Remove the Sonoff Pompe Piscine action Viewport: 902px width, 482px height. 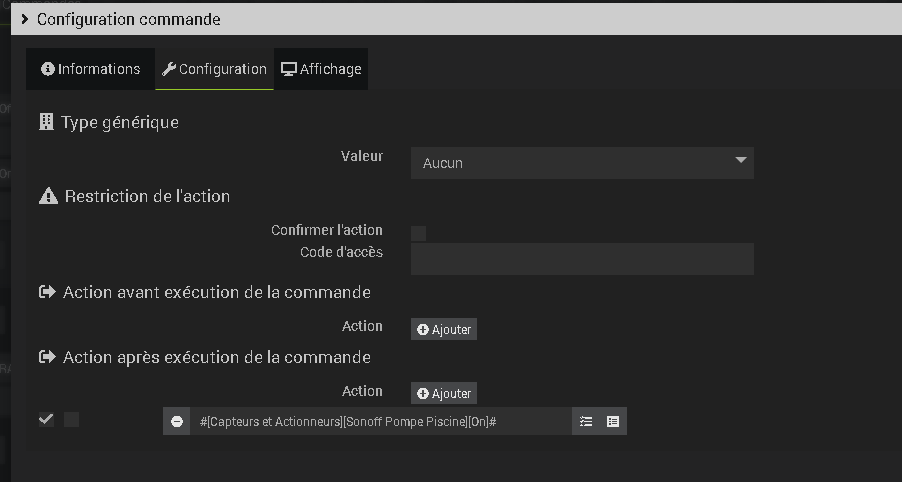coord(177,422)
